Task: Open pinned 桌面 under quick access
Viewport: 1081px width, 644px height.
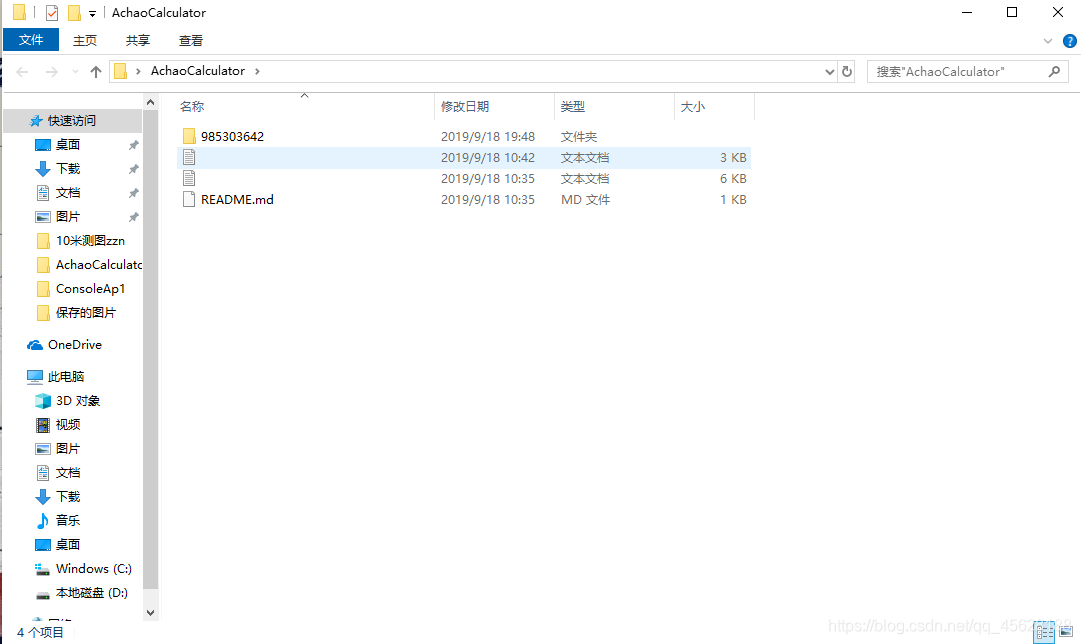Action: point(68,145)
